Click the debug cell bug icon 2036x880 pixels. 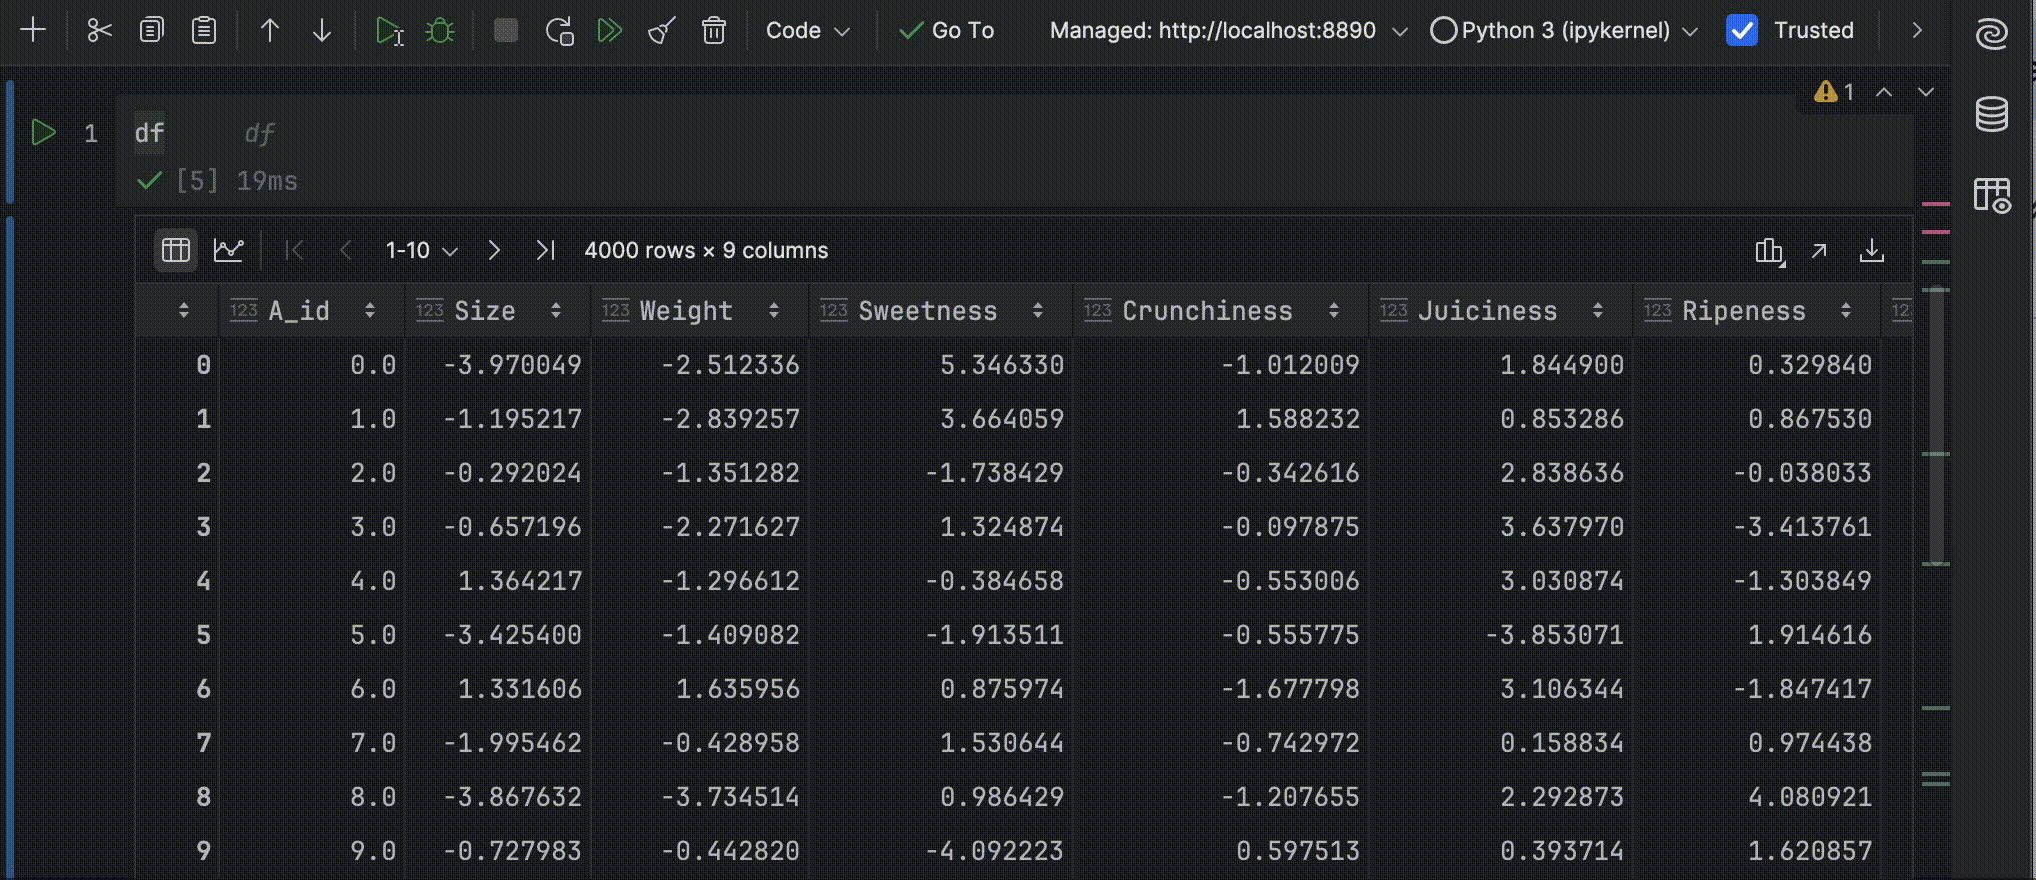click(x=439, y=31)
